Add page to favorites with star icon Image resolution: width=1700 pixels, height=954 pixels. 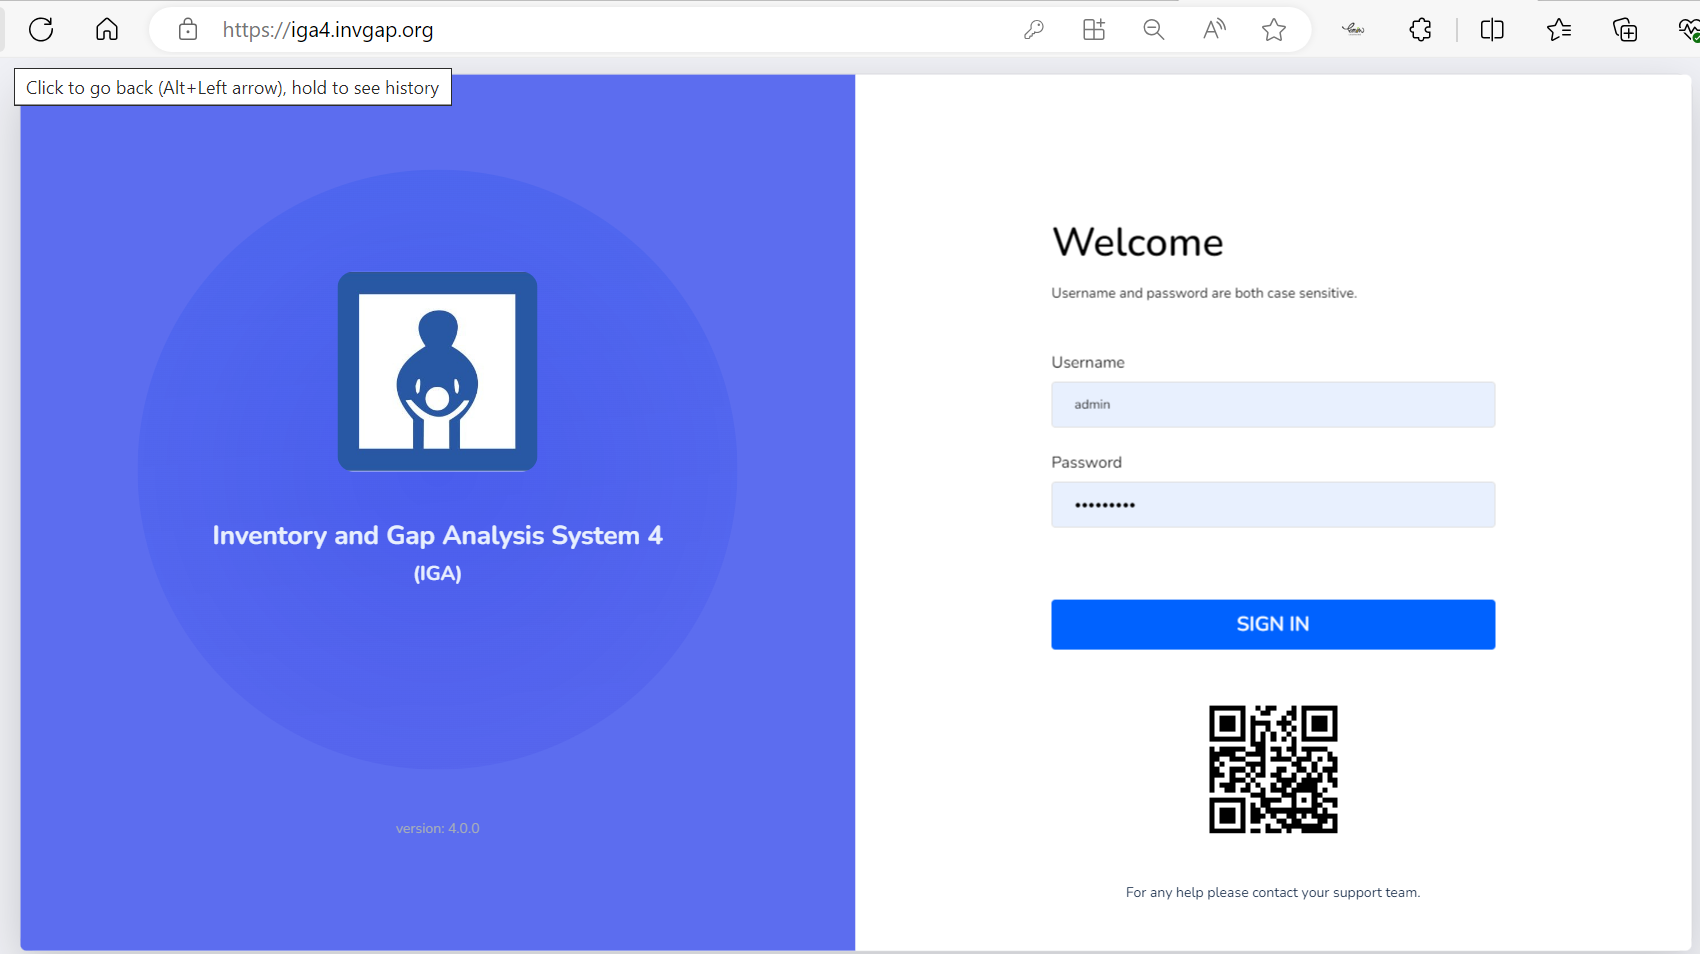point(1274,30)
